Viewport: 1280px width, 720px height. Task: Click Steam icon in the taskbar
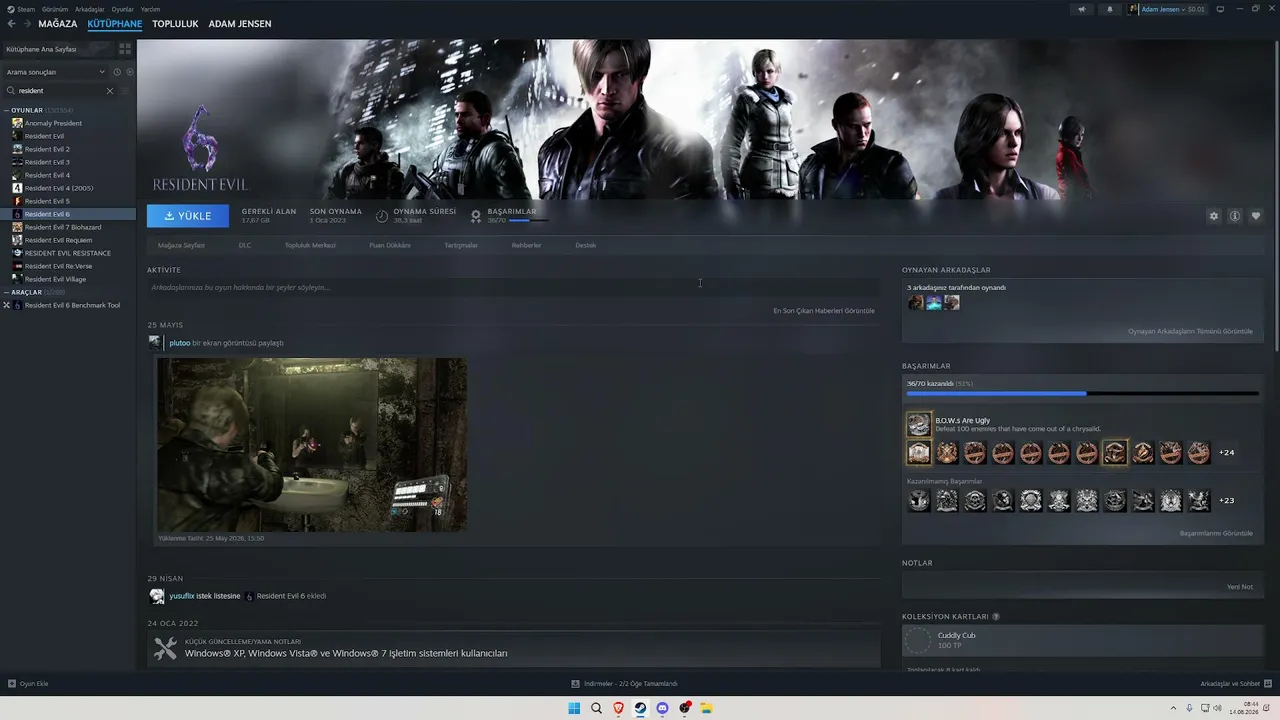click(640, 708)
